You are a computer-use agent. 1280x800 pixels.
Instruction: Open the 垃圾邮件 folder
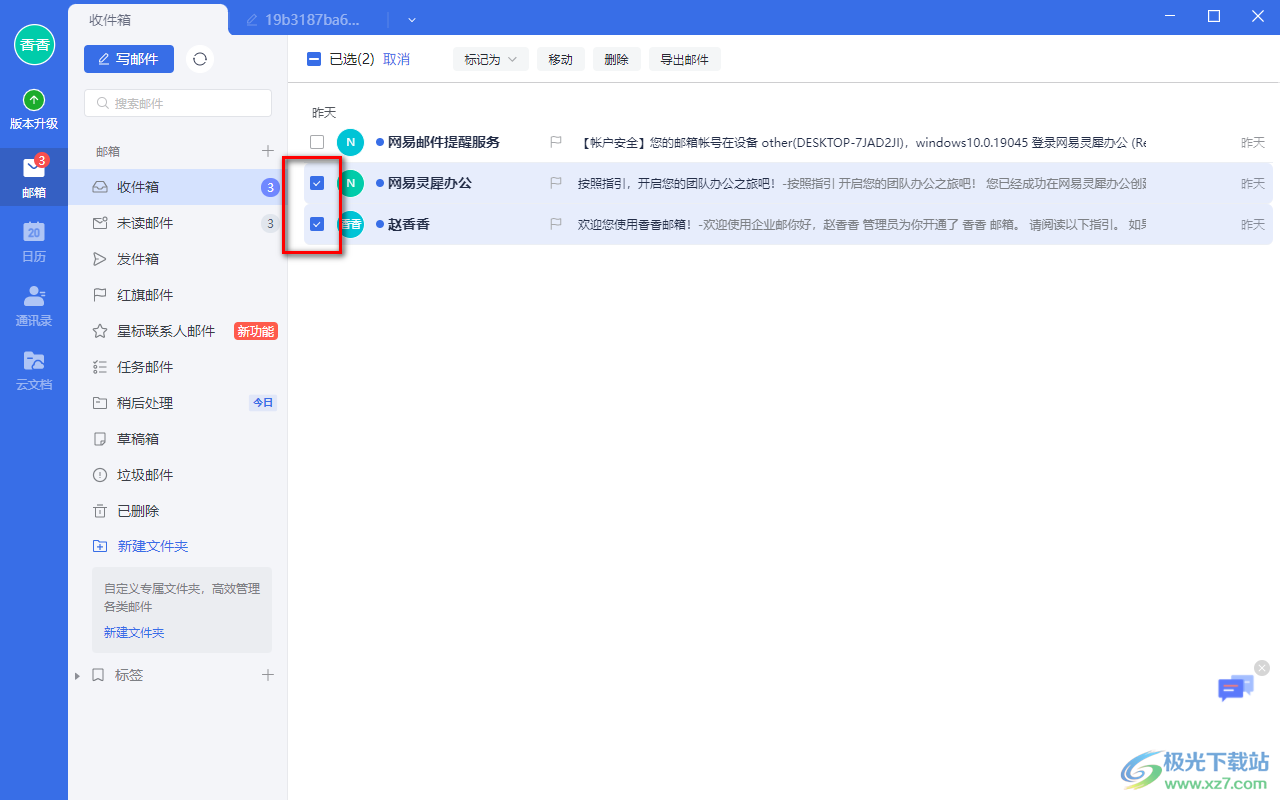pos(178,475)
